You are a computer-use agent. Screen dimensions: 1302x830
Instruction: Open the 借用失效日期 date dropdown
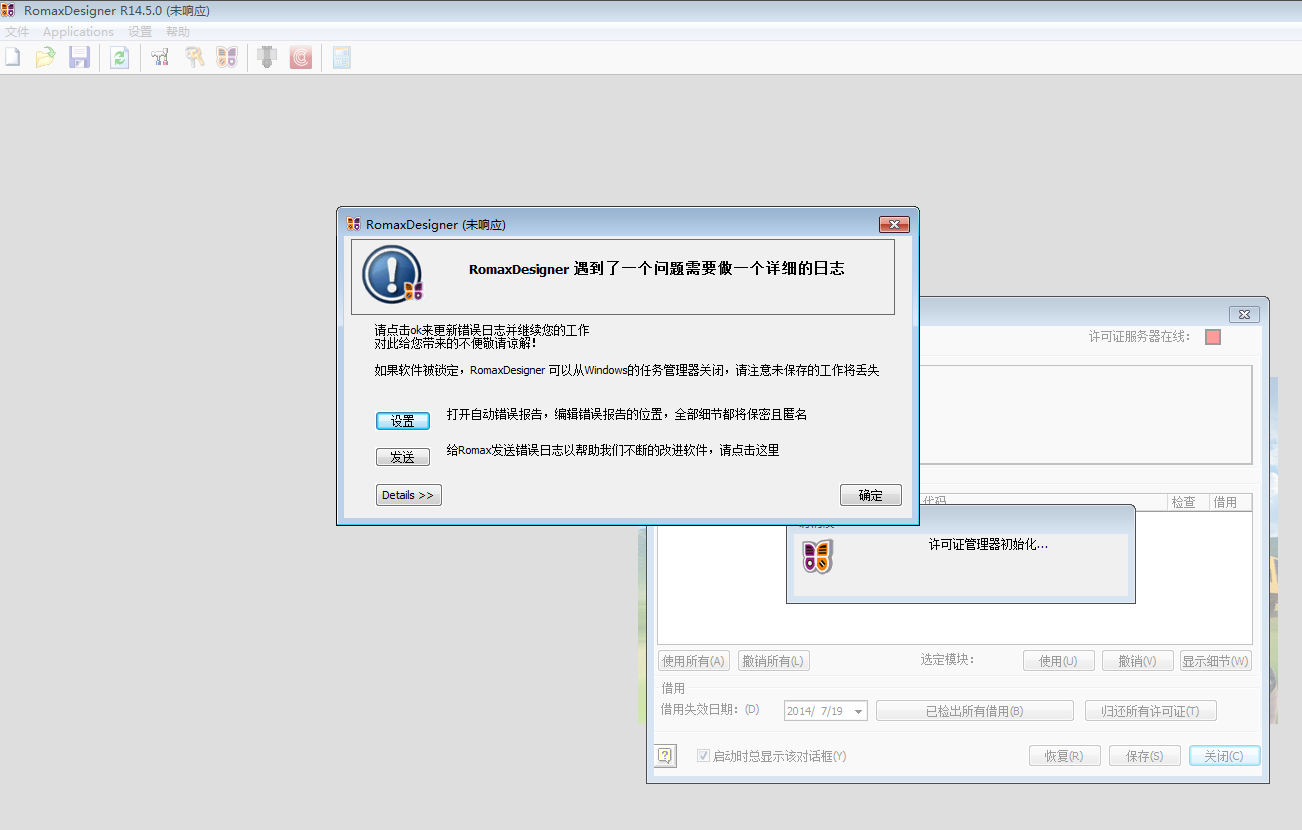coord(858,711)
